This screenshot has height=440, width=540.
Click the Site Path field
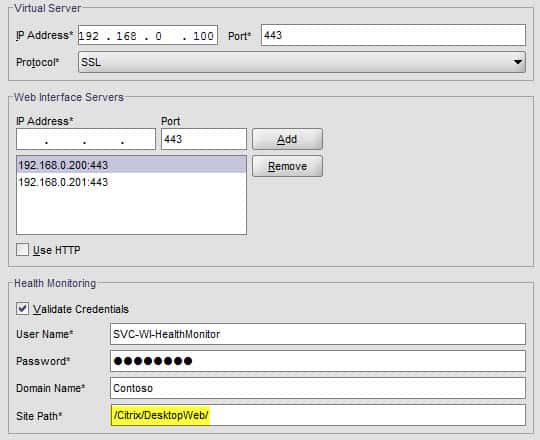click(x=318, y=415)
